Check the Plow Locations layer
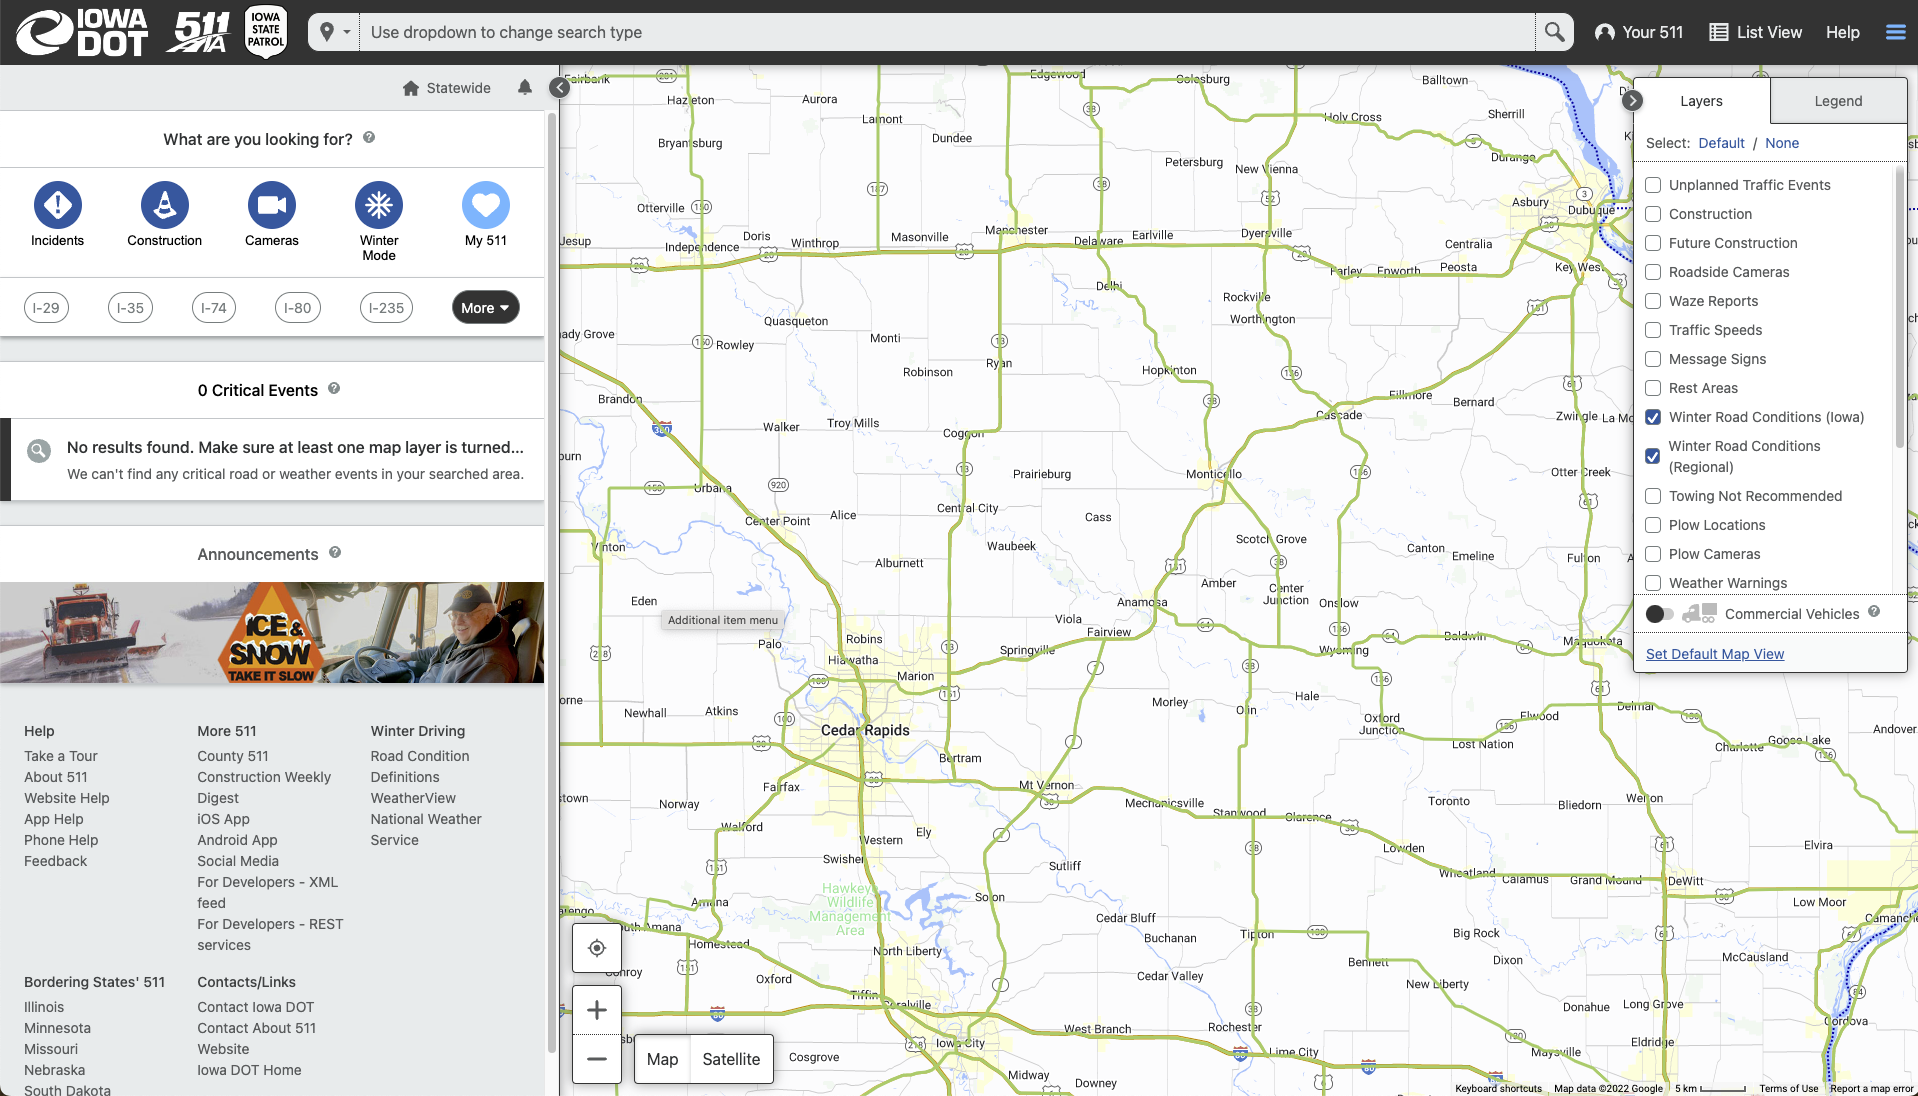Image resolution: width=1918 pixels, height=1096 pixels. 1653,525
